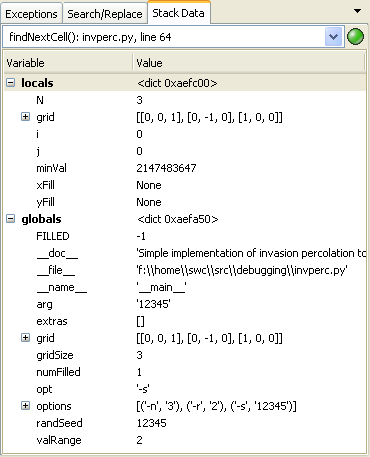Select the __file__ variable row
This screenshot has width=370, height=457.
tap(185, 270)
